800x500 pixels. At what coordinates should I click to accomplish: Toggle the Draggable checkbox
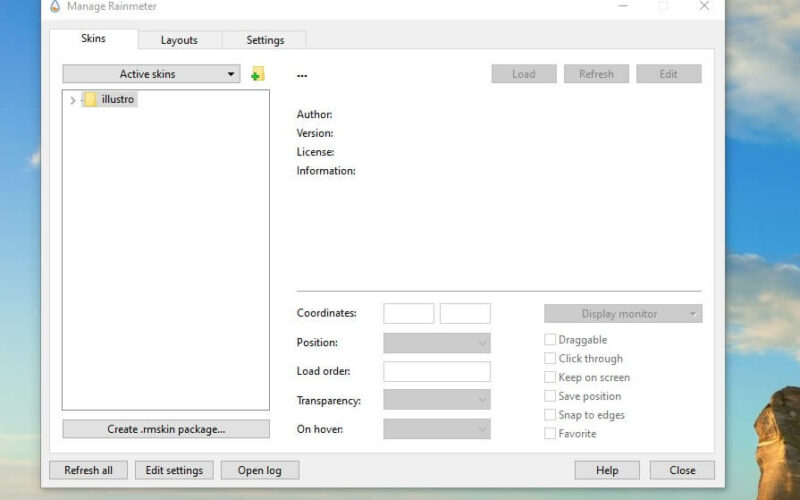click(550, 339)
